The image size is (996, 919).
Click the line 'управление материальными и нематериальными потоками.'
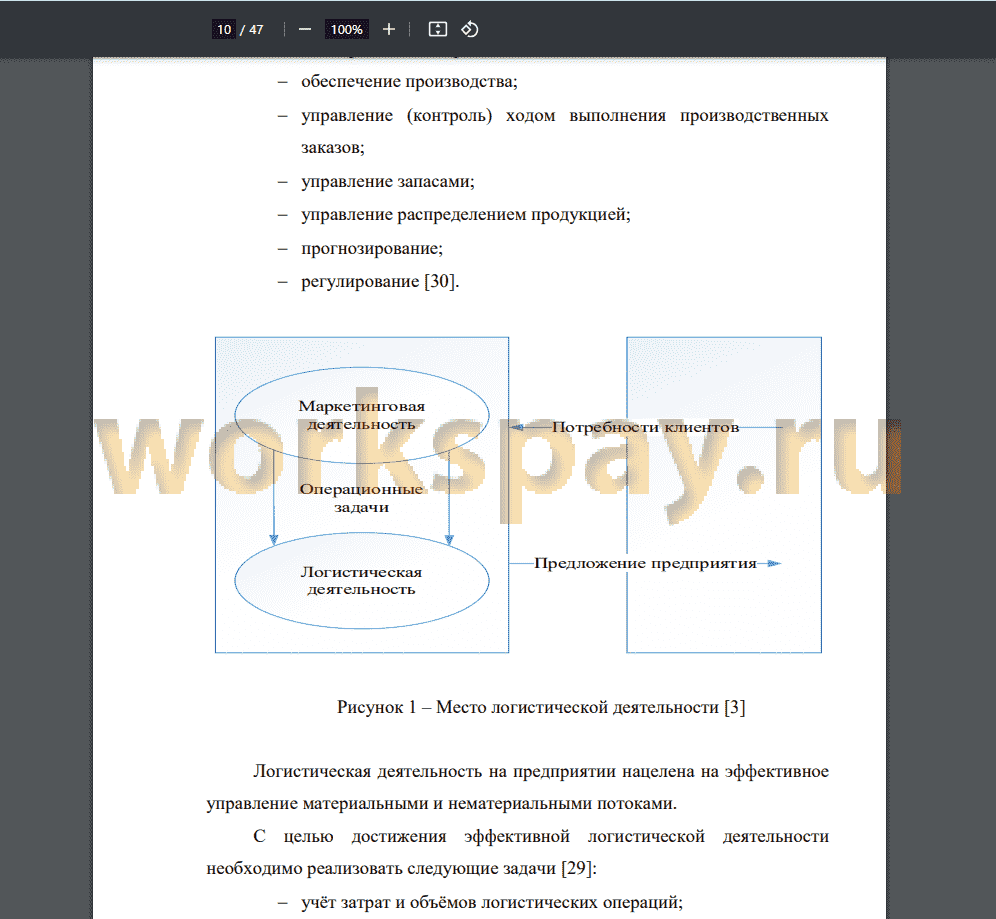(x=441, y=804)
